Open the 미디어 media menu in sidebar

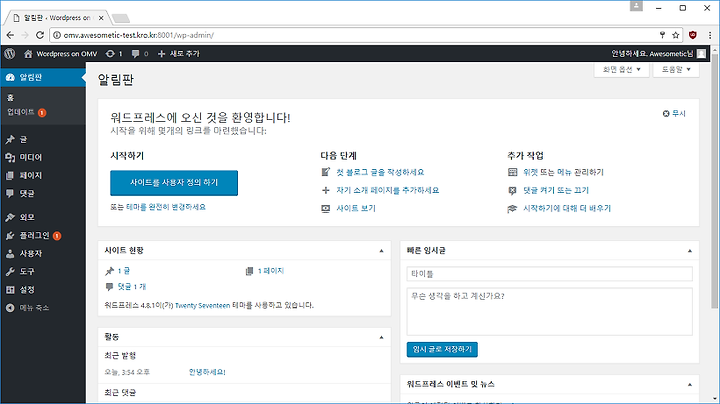43,157
